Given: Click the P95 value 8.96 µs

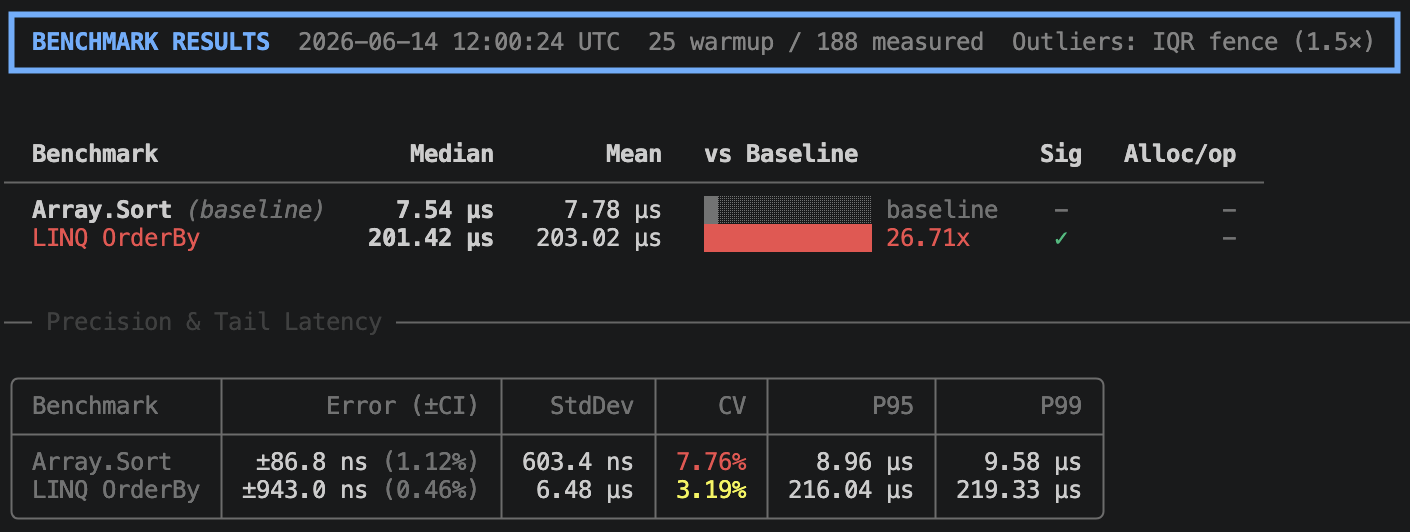Looking at the screenshot, I should 865,461.
